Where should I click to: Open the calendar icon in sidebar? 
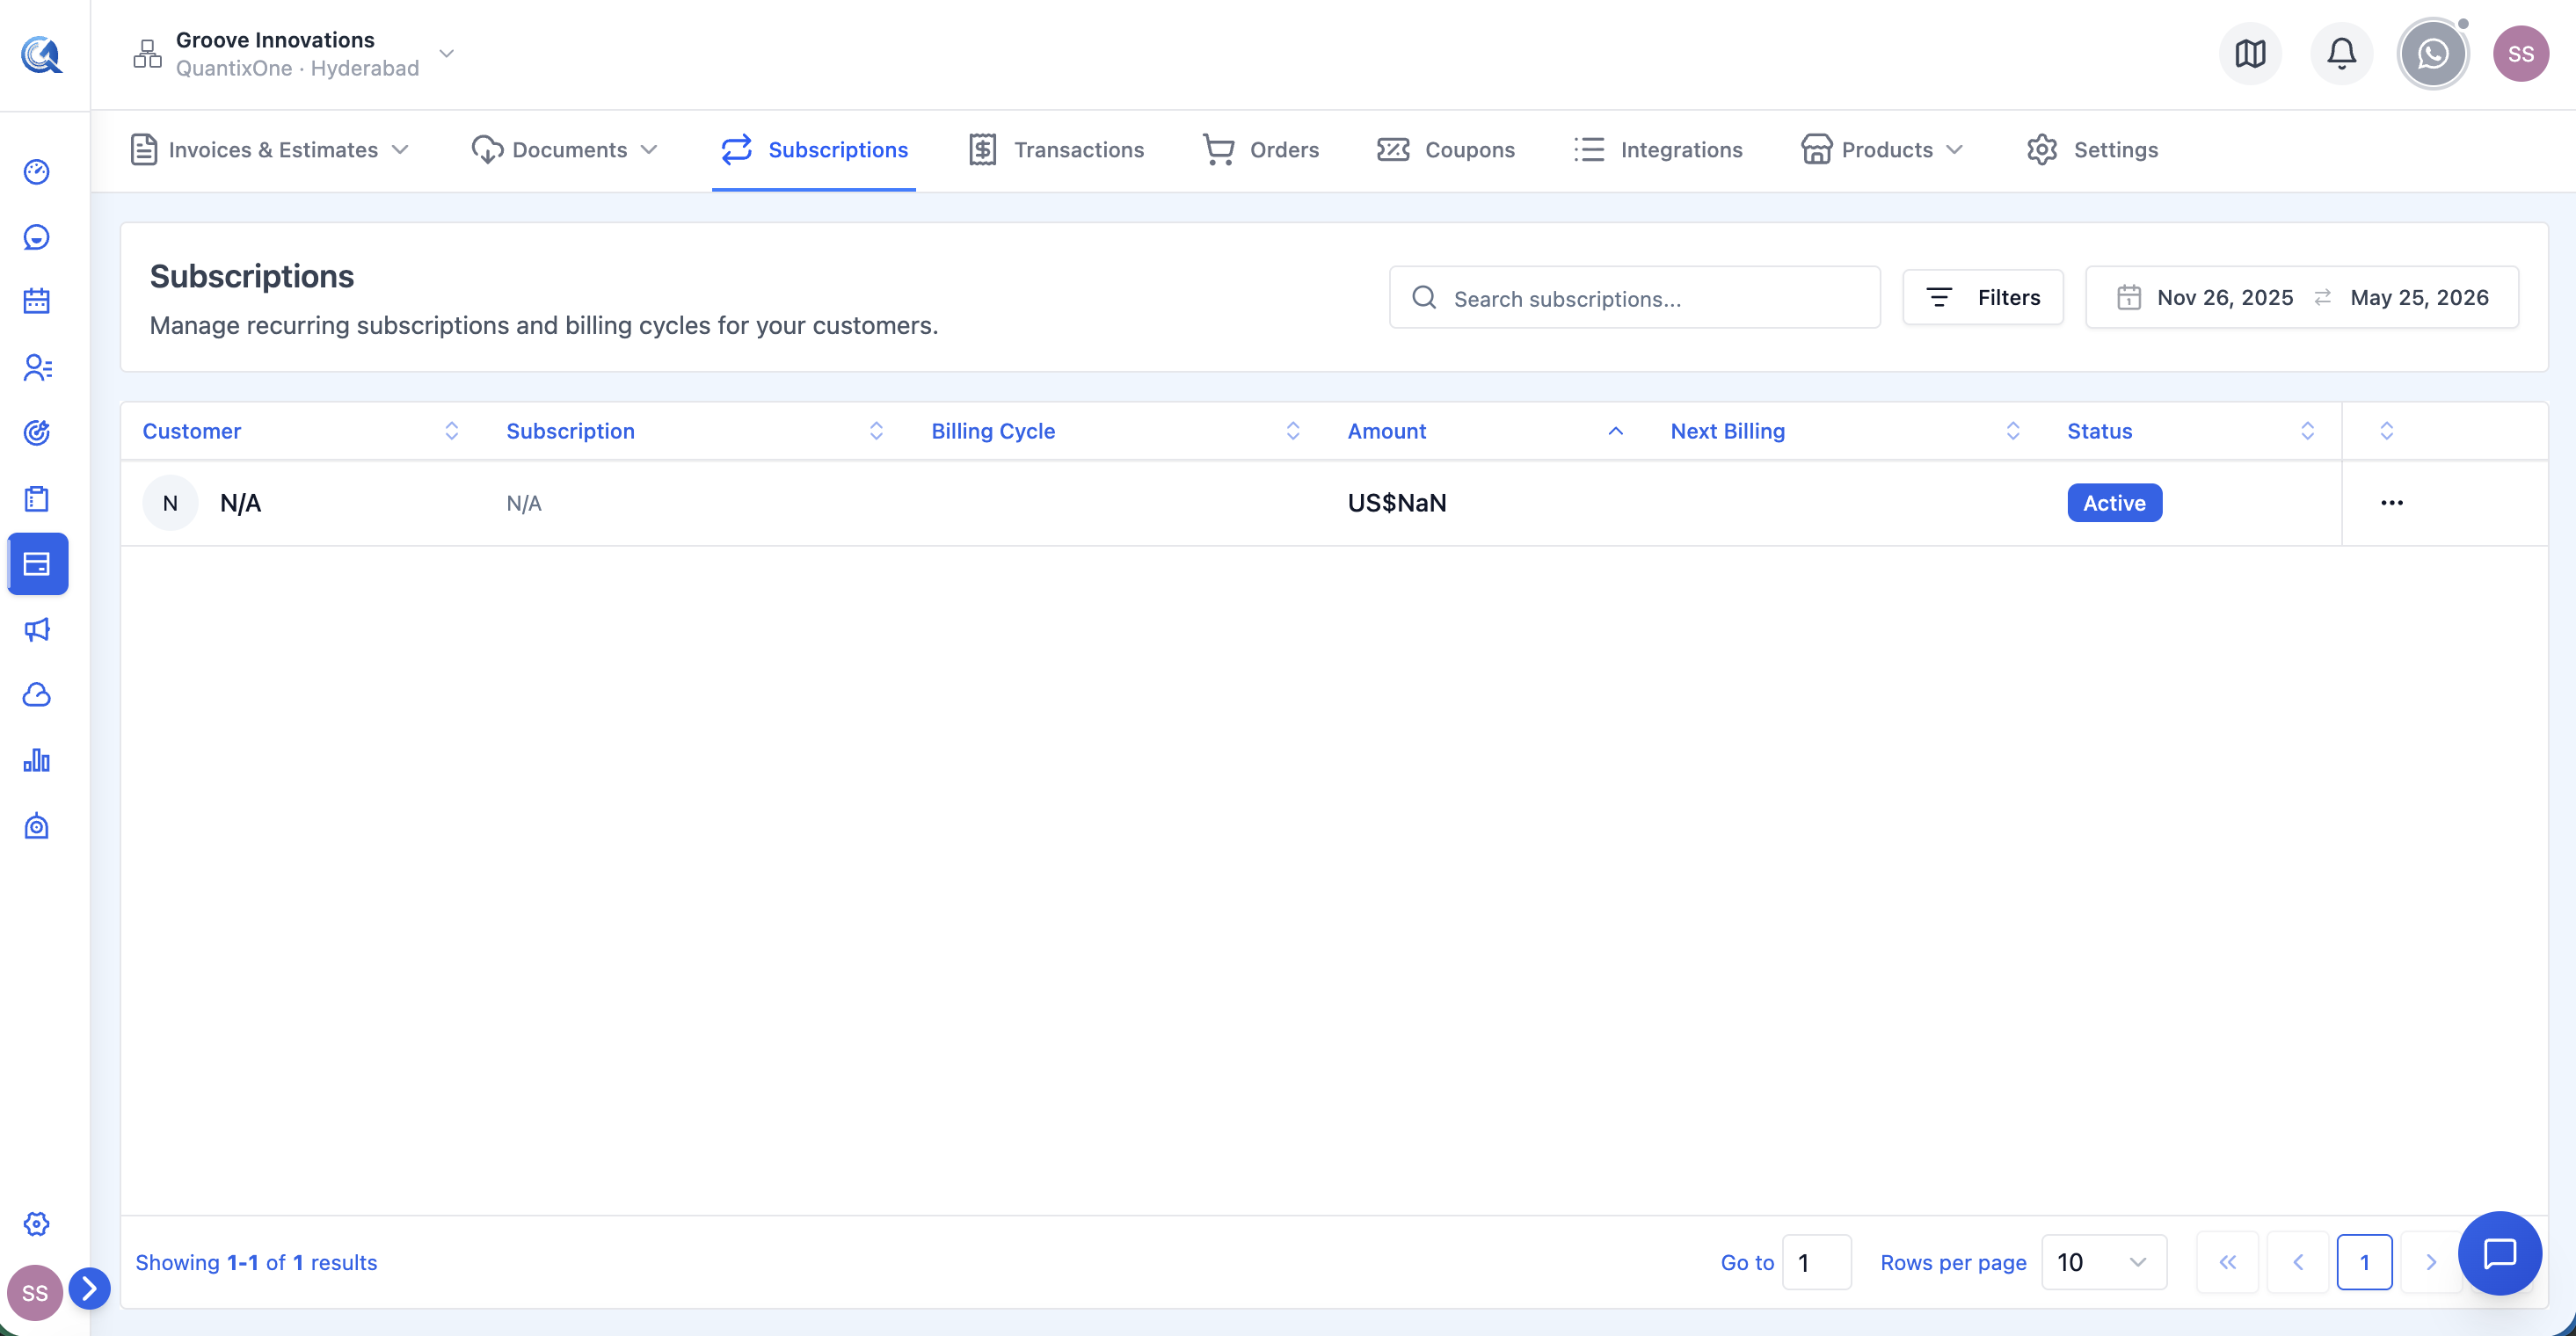click(x=37, y=301)
